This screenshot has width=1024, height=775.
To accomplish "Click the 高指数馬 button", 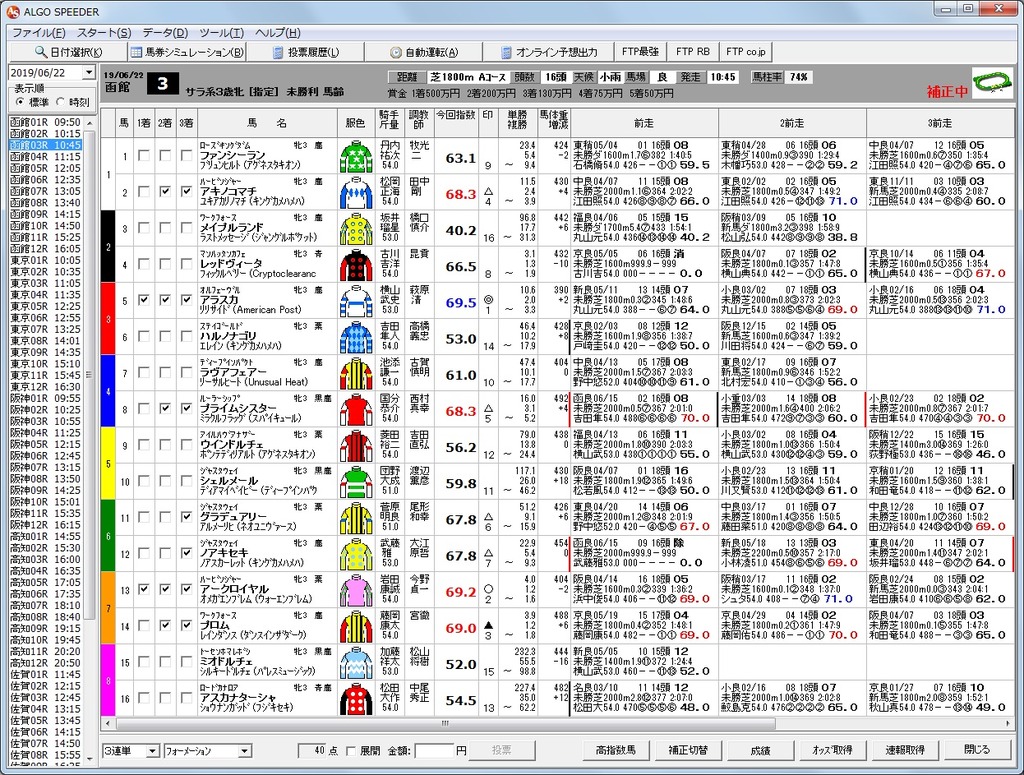I will pos(615,750).
